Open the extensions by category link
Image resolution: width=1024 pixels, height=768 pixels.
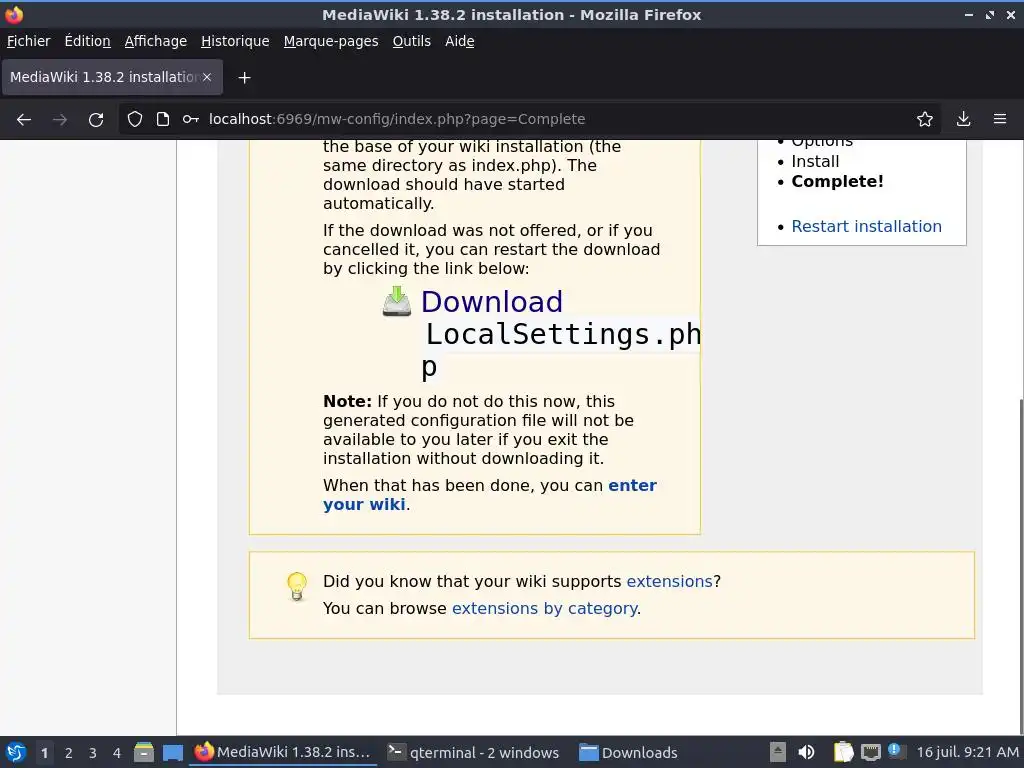coord(545,608)
